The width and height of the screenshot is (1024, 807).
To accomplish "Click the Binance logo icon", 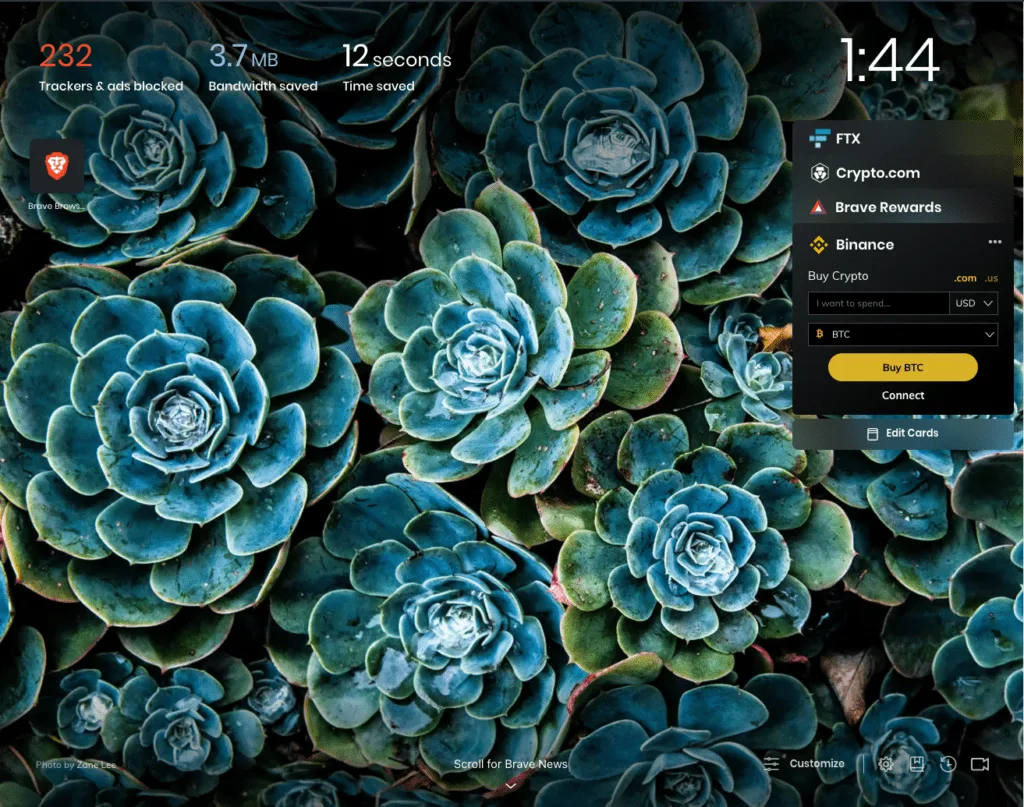I will [819, 245].
